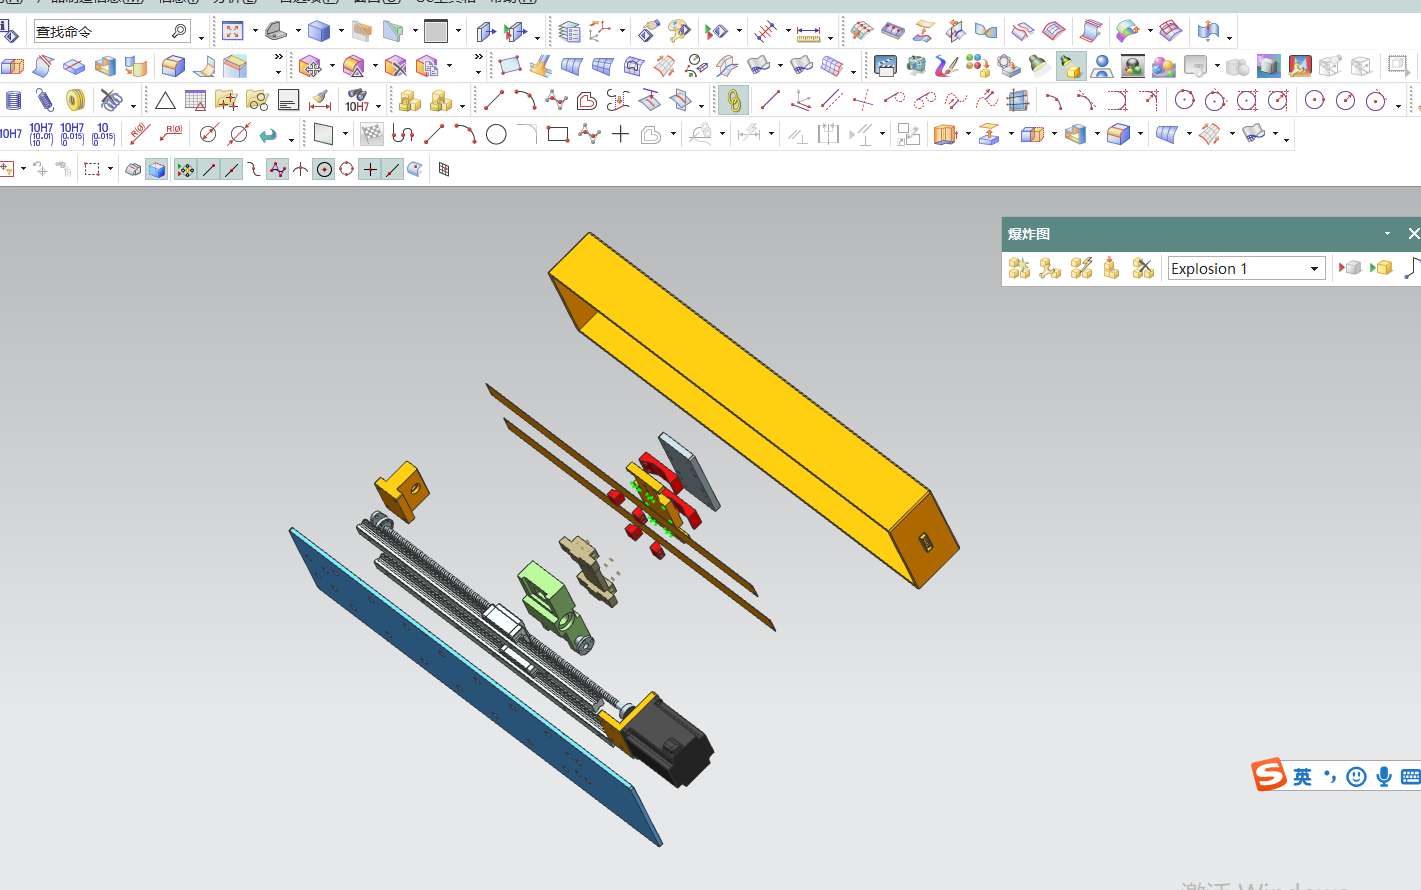Click the triangle symbol icon
Screen dimensions: 1421x890
tap(165, 100)
